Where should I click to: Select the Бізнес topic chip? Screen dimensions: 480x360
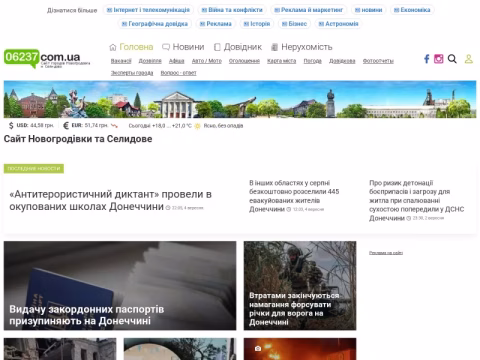(x=294, y=24)
